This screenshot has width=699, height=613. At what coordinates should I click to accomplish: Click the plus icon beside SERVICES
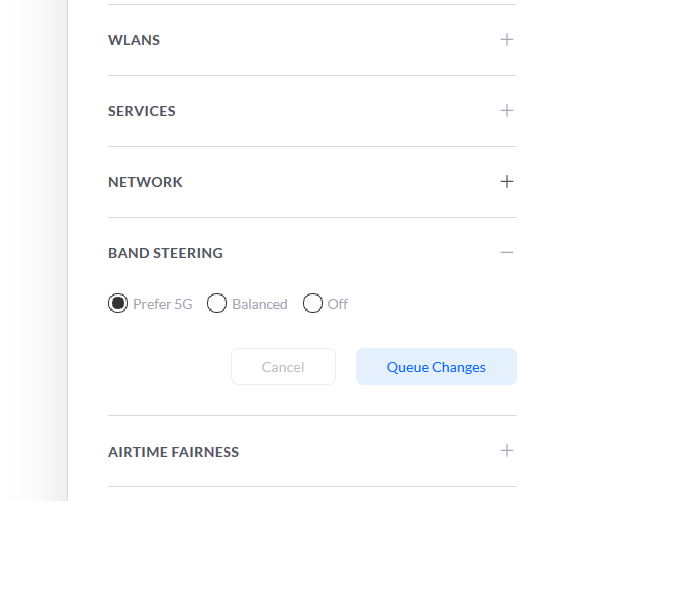click(x=506, y=111)
